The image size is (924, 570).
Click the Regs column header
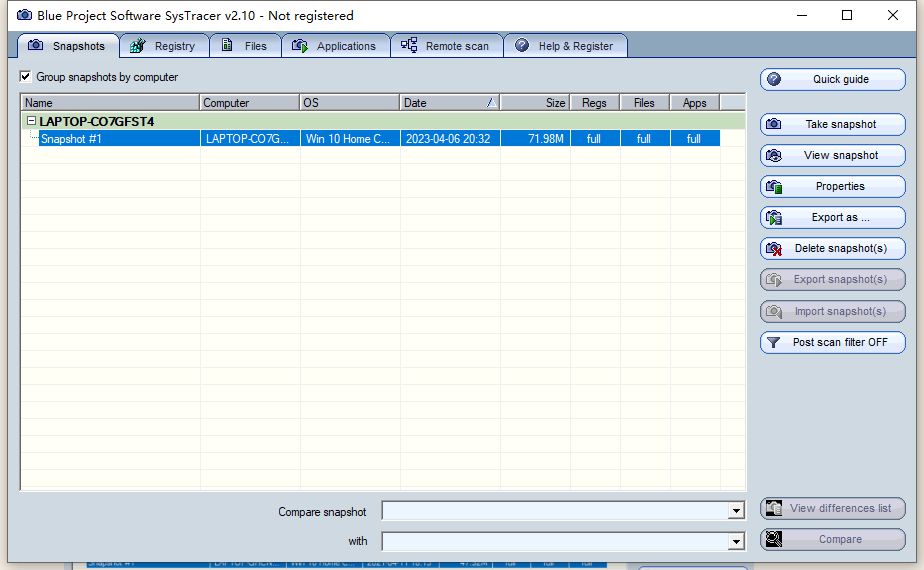[x=595, y=103]
